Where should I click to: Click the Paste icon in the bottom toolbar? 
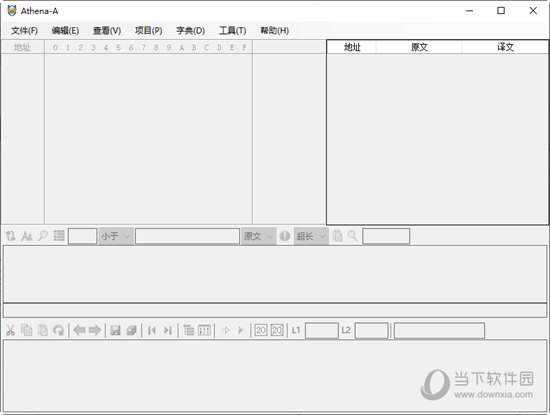43,330
